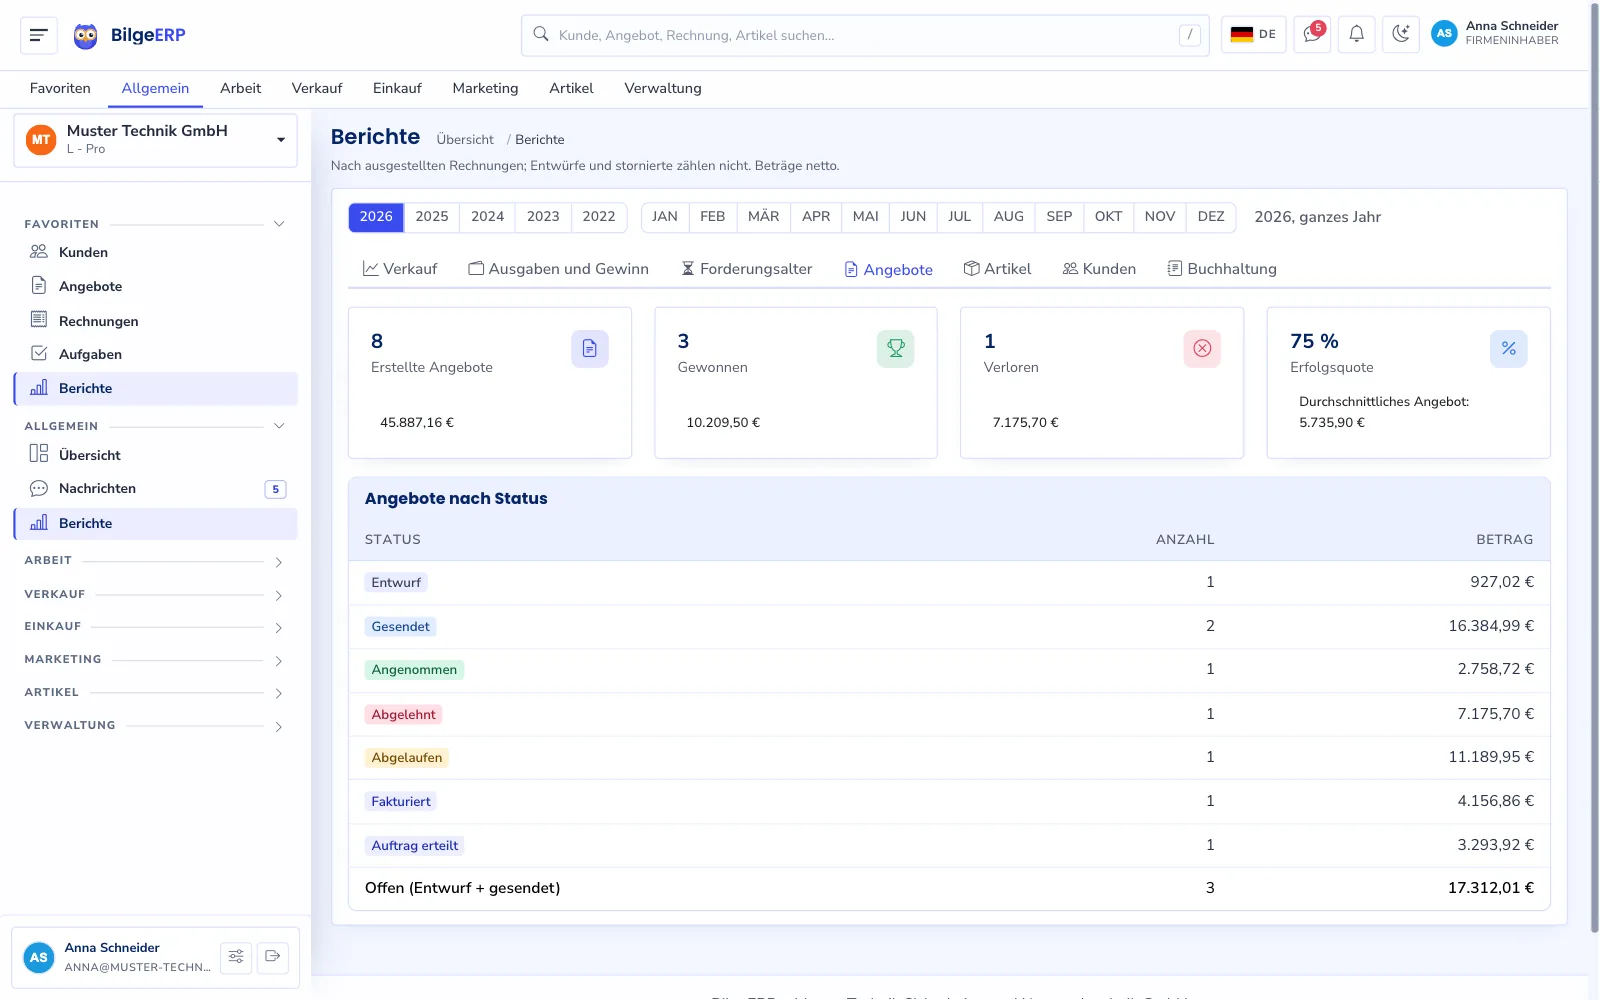Viewport: 1600px width, 1000px height.
Task: Focus the global search field
Action: [x=865, y=35]
